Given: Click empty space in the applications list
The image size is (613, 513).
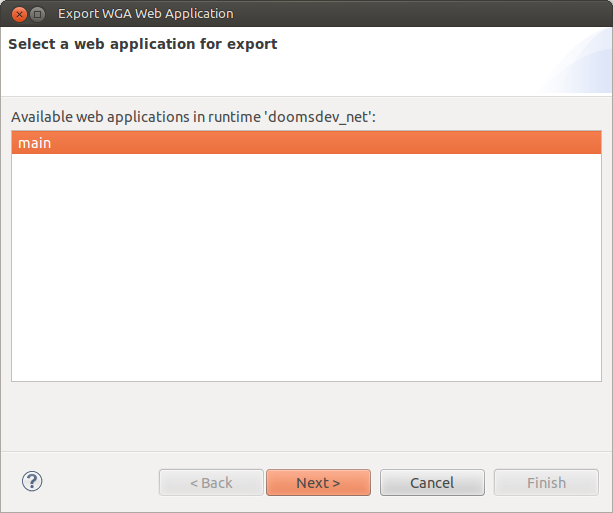Looking at the screenshot, I should coord(306,266).
